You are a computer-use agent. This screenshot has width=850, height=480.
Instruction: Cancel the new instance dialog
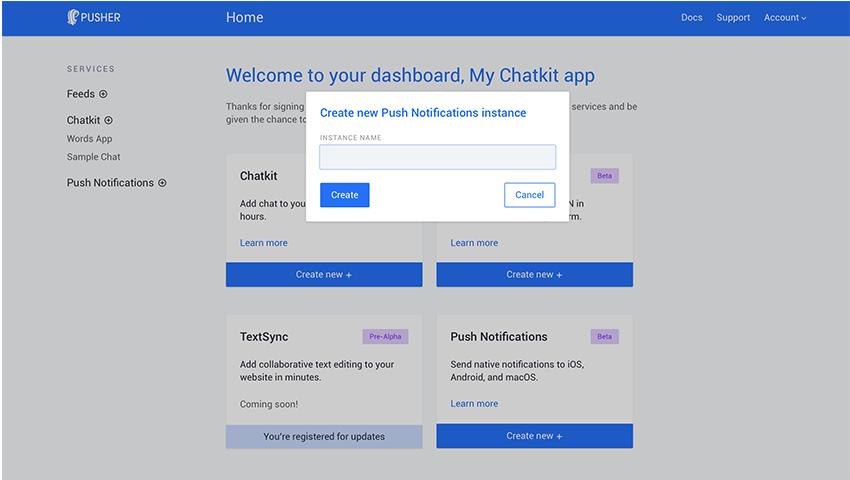[x=529, y=195]
